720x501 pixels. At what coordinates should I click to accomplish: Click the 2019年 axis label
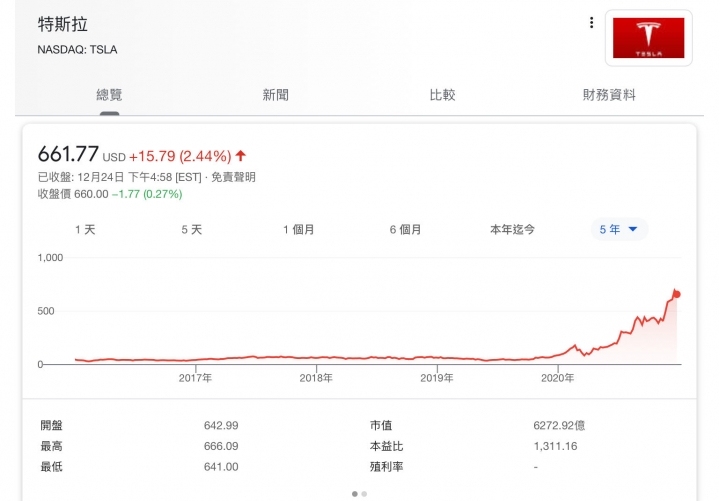(437, 378)
